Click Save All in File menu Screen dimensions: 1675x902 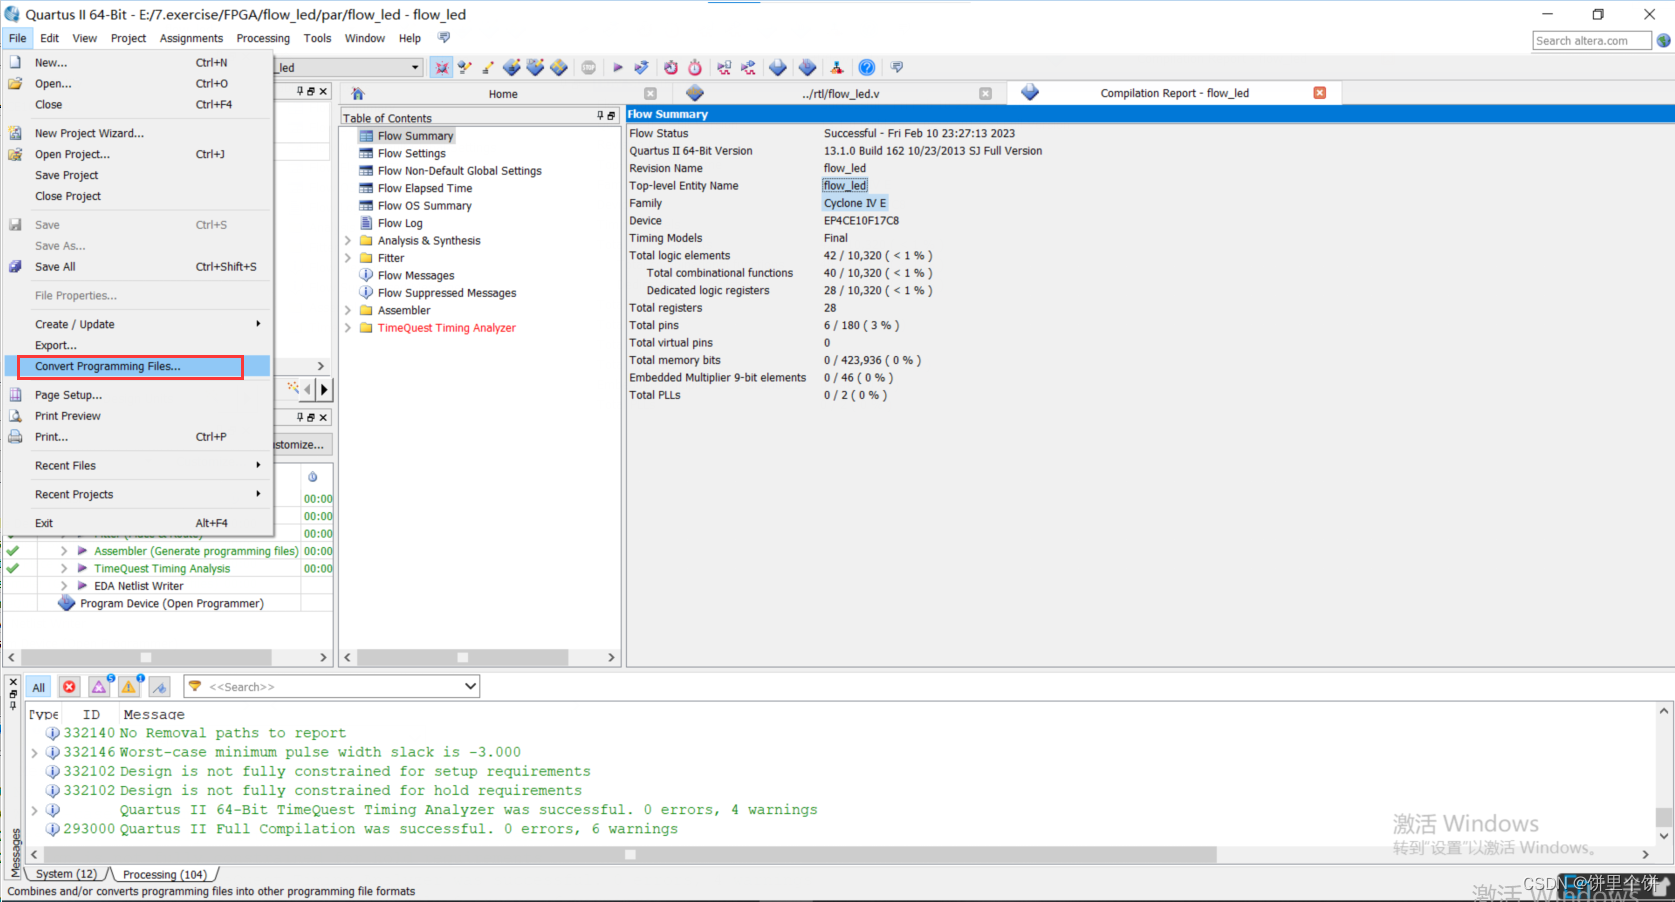pos(138,267)
